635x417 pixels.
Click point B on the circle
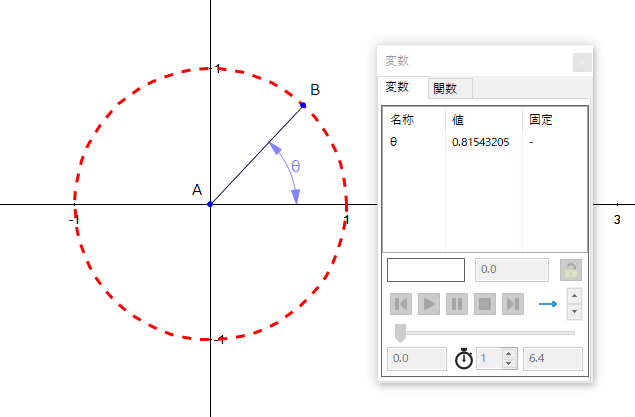pos(303,105)
